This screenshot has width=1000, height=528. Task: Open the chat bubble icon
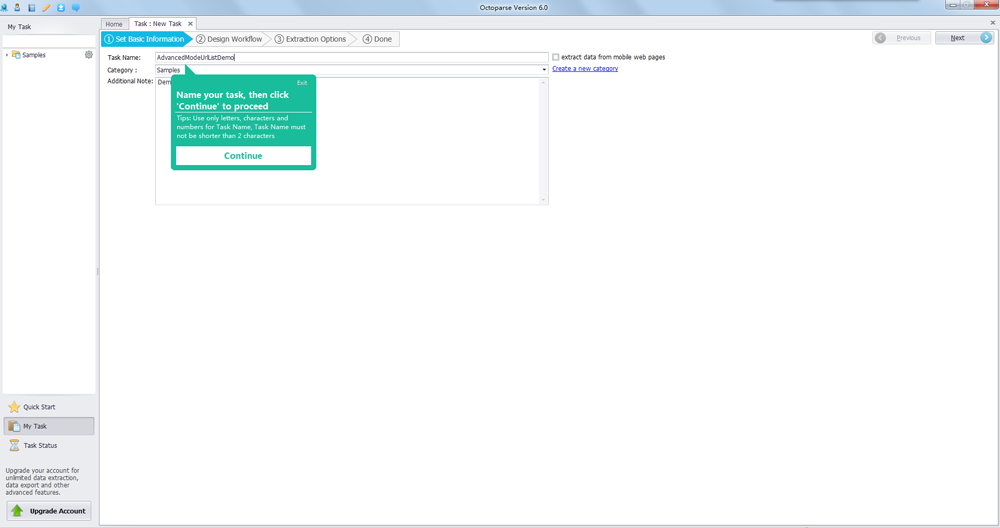pos(75,7)
